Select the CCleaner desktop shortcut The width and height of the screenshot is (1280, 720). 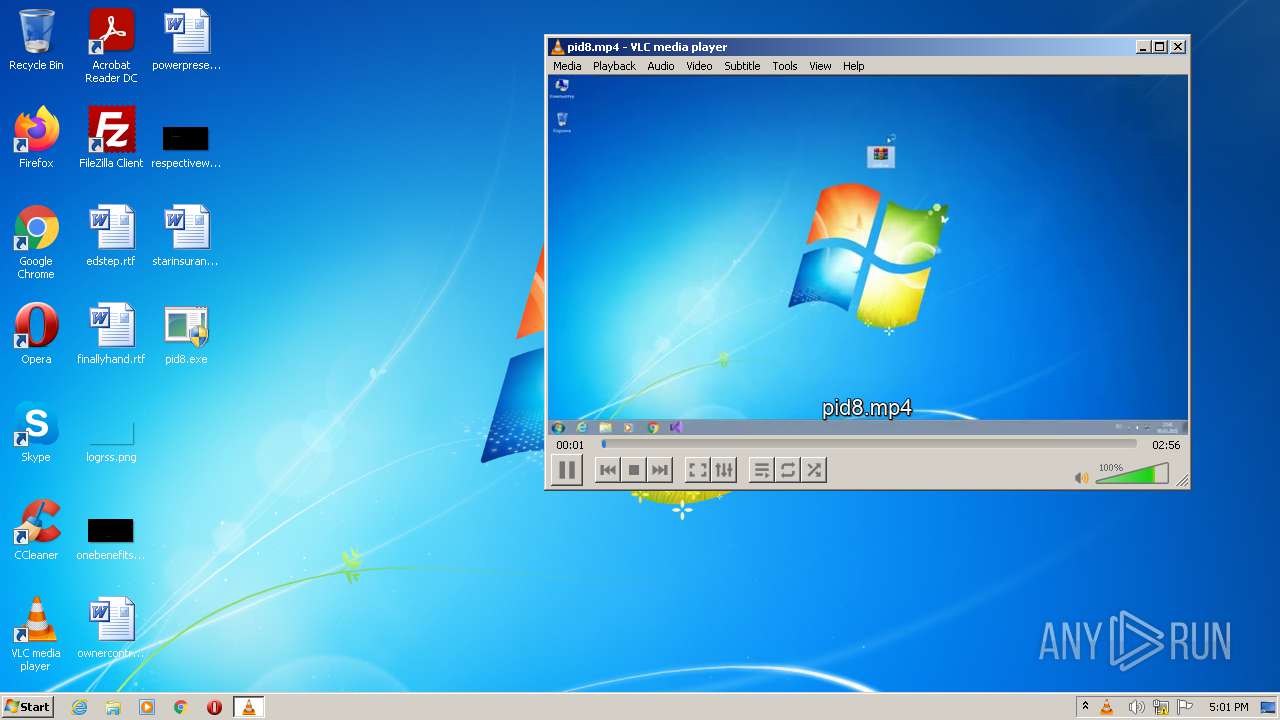point(36,530)
